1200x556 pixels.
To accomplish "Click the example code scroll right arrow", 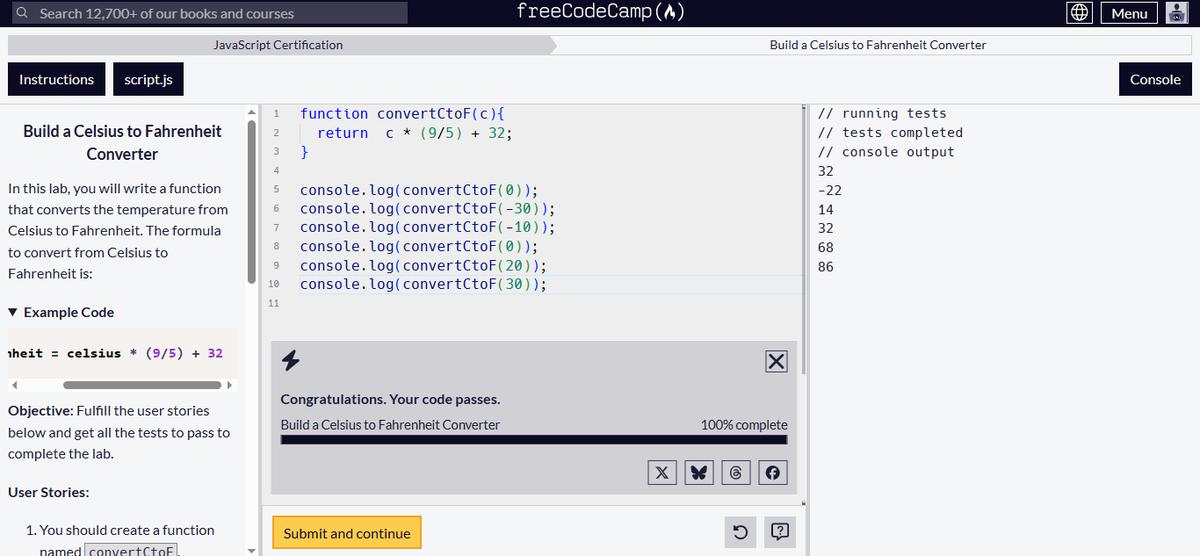I will point(230,385).
